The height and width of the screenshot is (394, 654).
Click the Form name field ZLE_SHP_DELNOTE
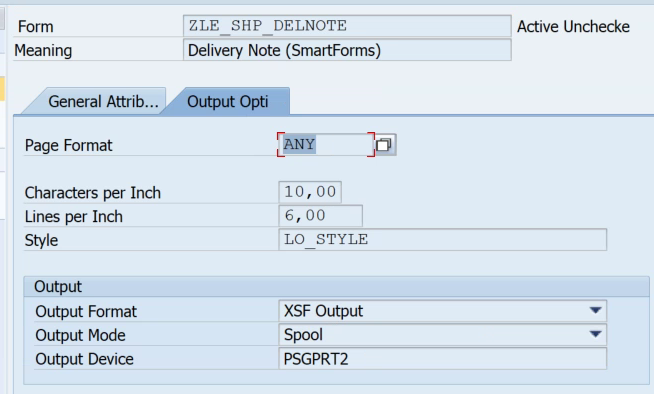pyautogui.click(x=347, y=26)
